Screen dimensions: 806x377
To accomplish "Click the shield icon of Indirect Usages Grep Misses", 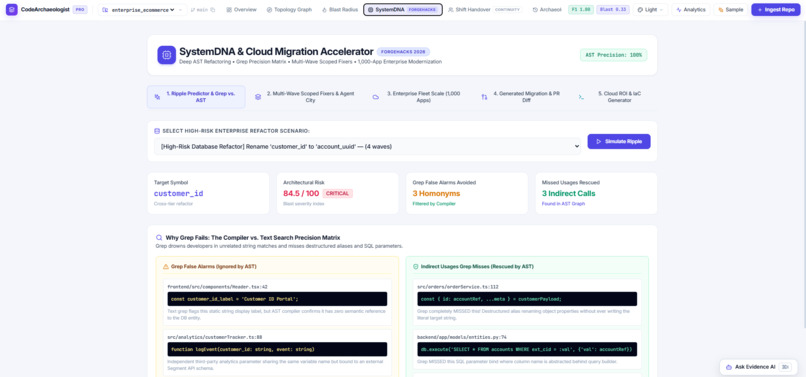I will [x=416, y=266].
